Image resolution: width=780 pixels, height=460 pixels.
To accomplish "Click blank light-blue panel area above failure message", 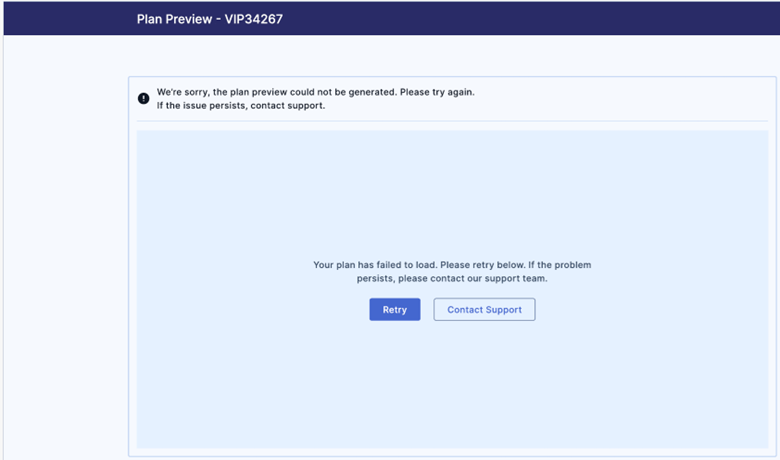I will [452, 190].
